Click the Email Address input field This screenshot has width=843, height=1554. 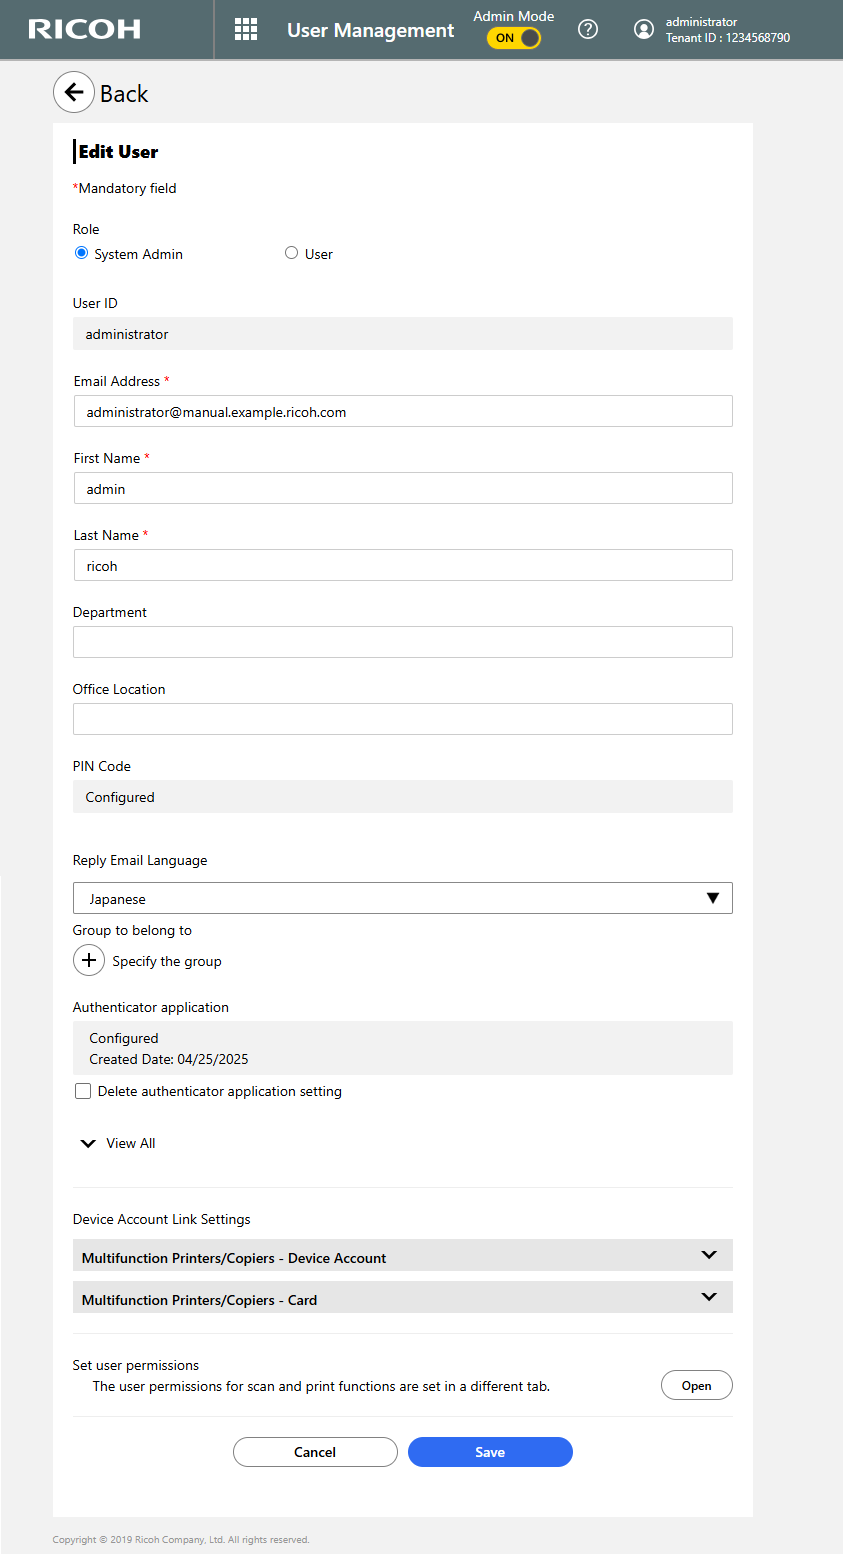click(x=402, y=411)
